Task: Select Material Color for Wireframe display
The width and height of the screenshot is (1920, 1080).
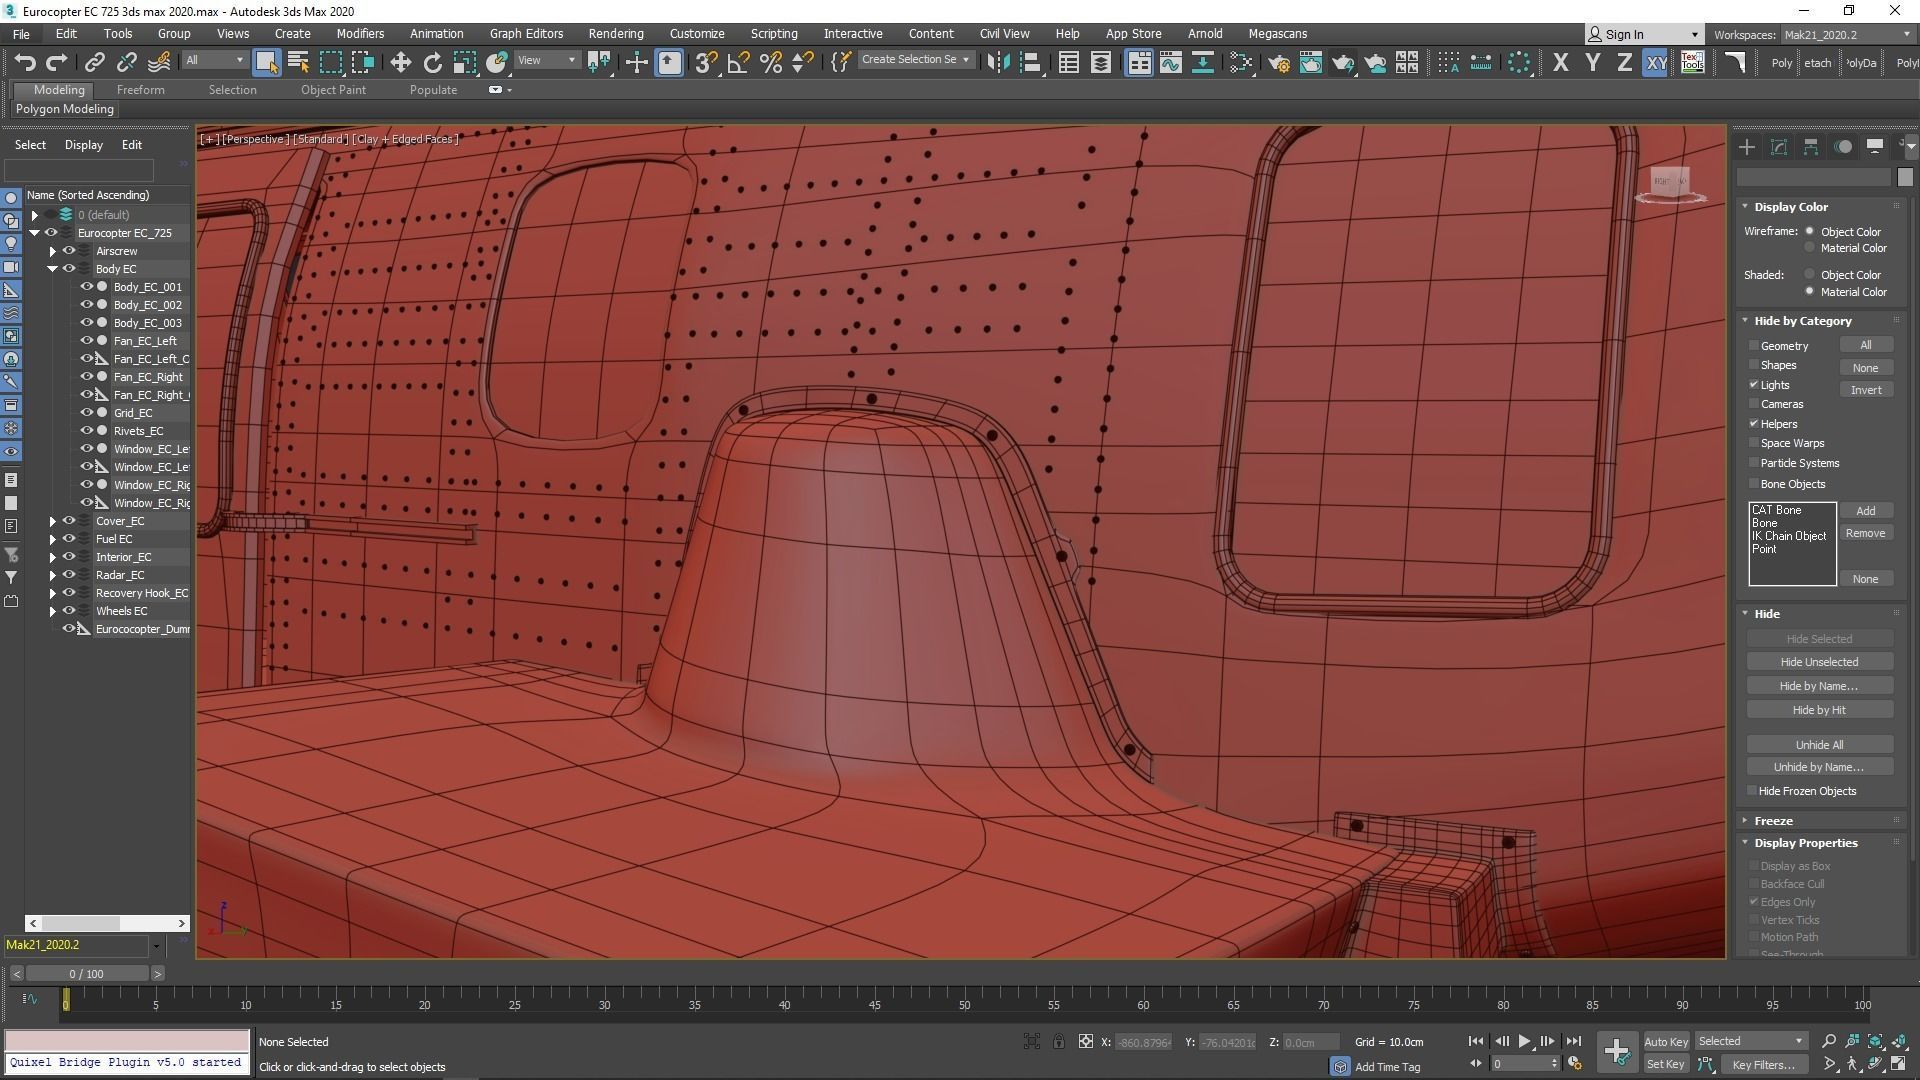Action: tap(1809, 248)
